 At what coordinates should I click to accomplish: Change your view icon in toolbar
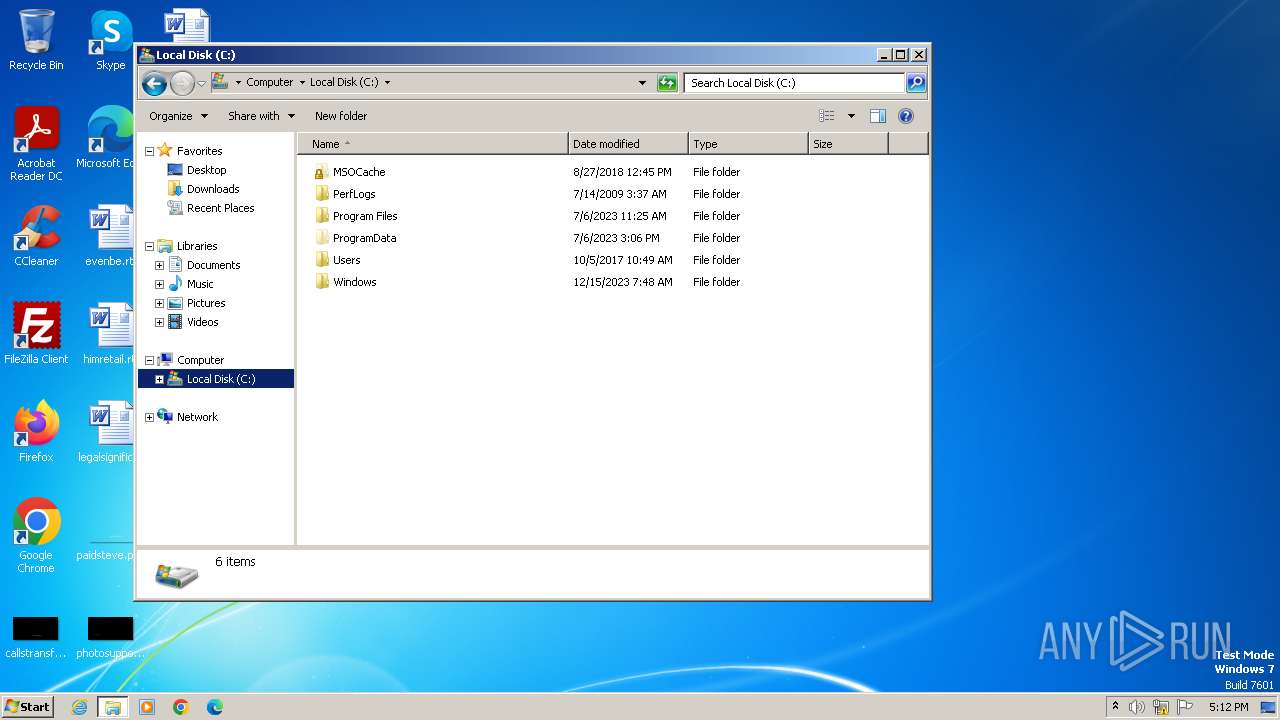point(826,116)
